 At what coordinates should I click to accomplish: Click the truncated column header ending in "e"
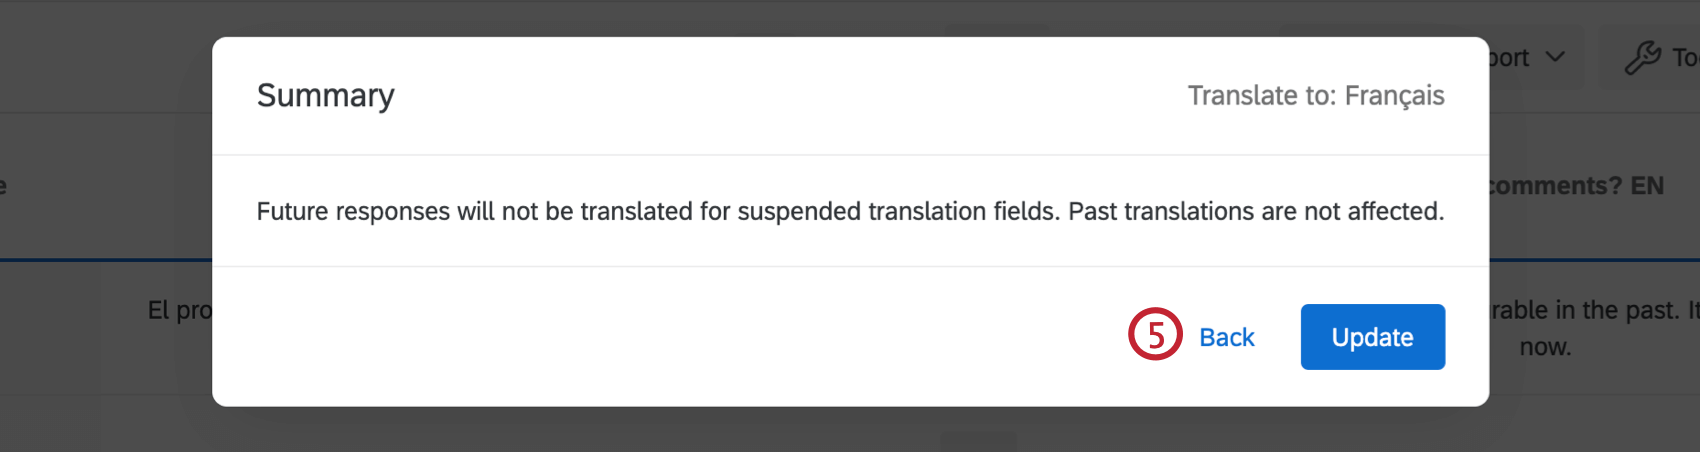pos(3,185)
